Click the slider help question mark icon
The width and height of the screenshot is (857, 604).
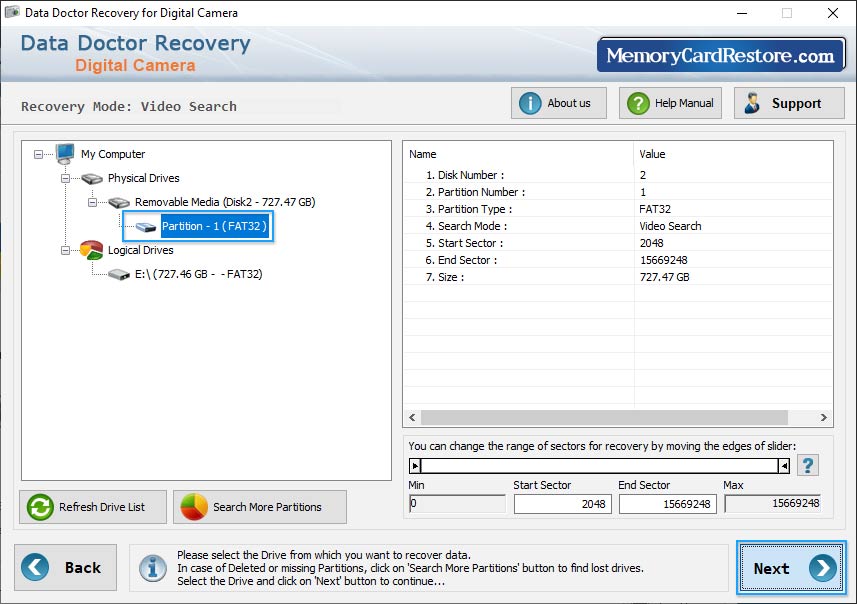tap(808, 466)
